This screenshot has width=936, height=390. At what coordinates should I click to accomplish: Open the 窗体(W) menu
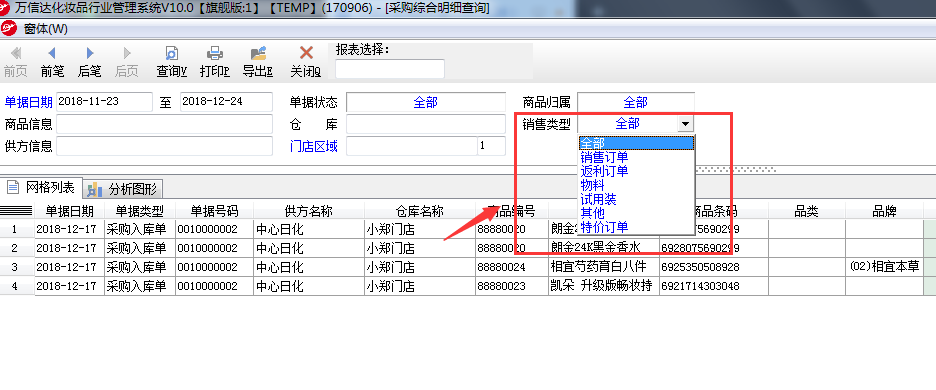click(x=45, y=28)
